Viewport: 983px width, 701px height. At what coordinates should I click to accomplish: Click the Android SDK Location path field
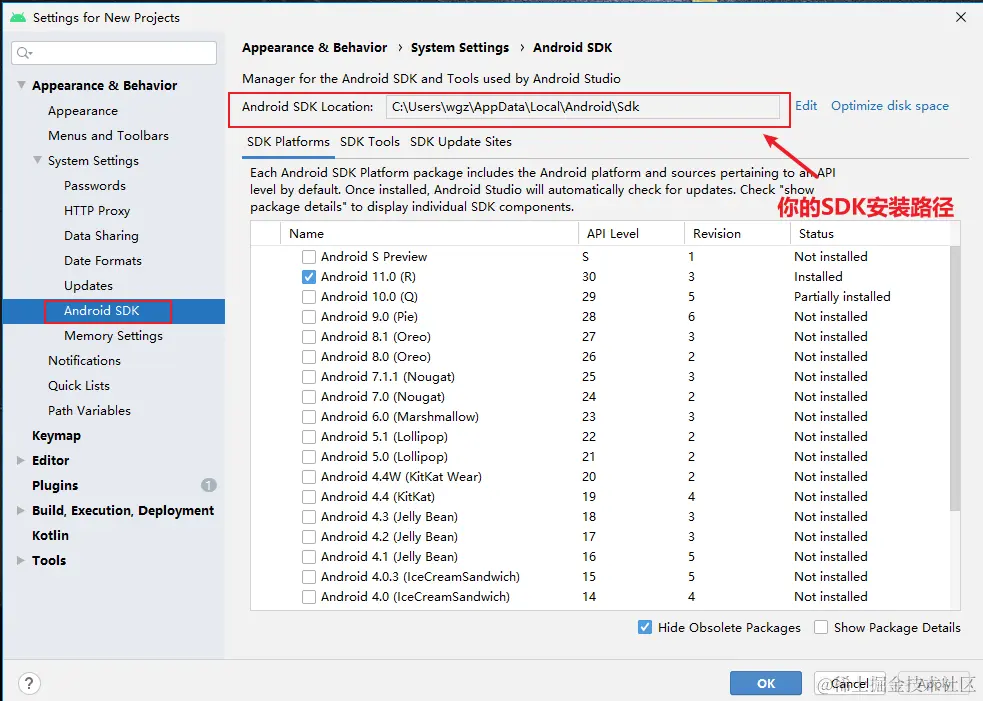pyautogui.click(x=583, y=107)
